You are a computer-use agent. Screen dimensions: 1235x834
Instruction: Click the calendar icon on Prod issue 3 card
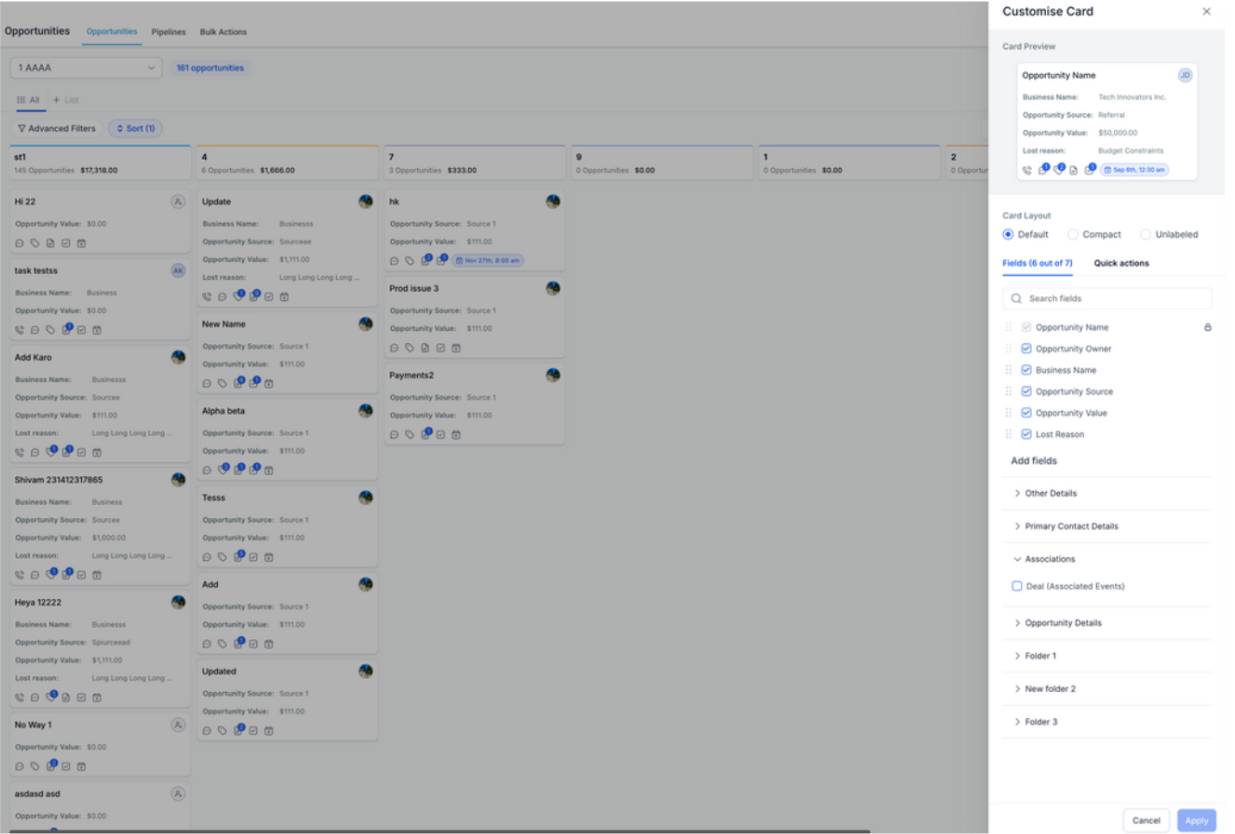coord(456,348)
